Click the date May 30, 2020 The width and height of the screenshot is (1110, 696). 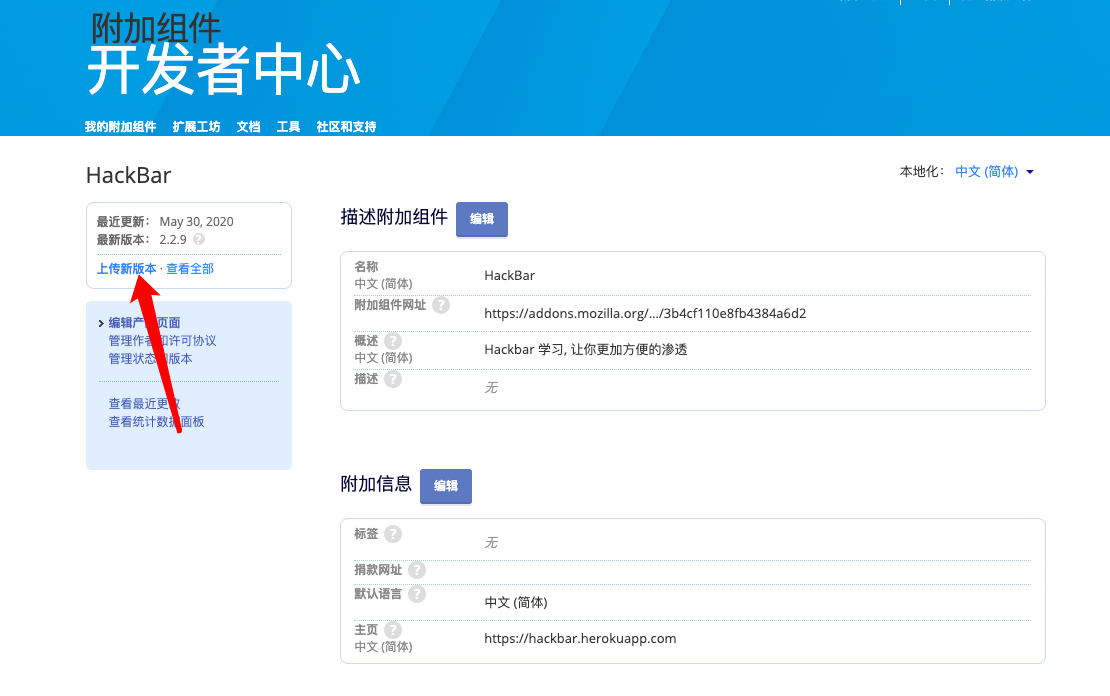[x=196, y=222]
